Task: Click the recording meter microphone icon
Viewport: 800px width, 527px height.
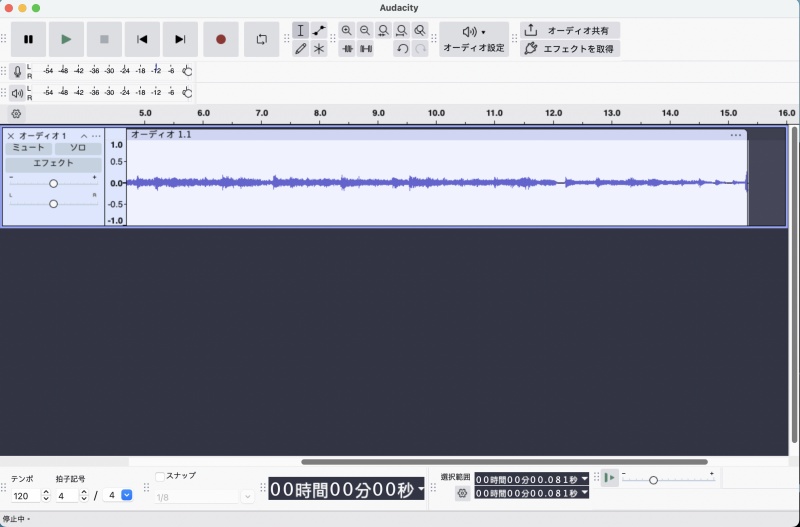Action: [x=17, y=71]
